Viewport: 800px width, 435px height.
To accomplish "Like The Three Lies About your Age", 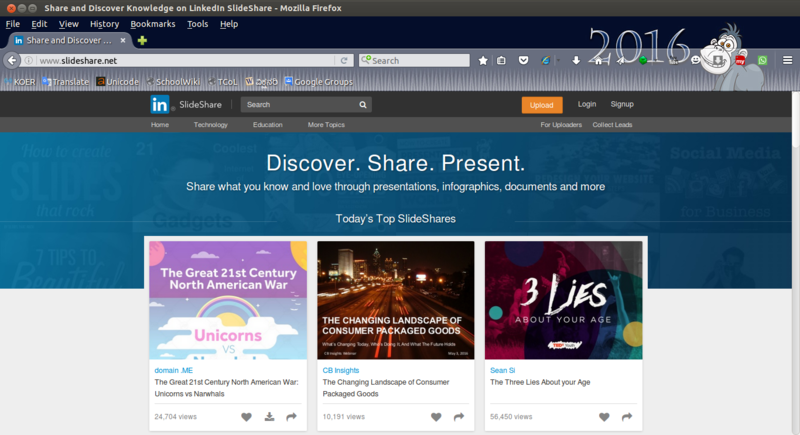I will click(604, 417).
